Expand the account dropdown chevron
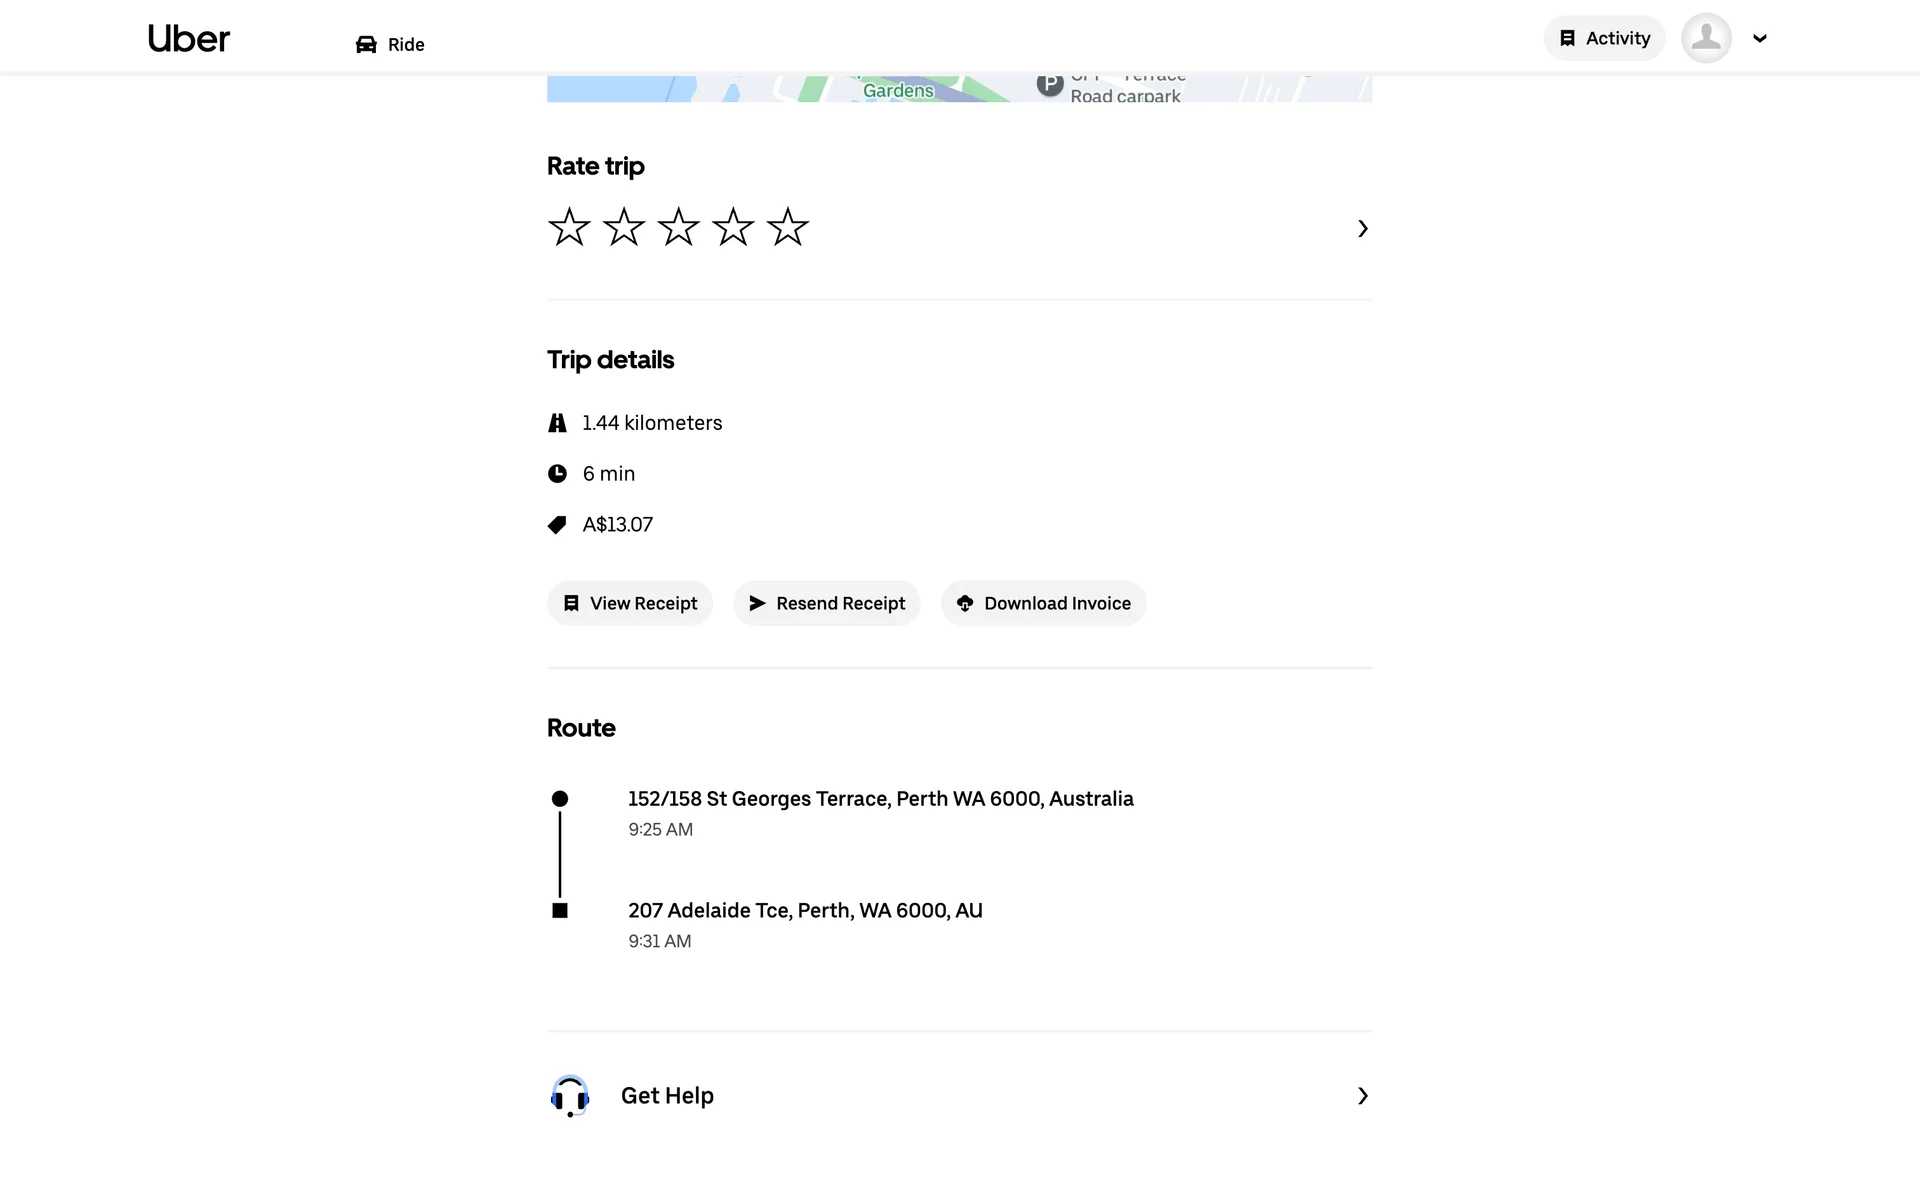Image resolution: width=1920 pixels, height=1200 pixels. 1760,39
